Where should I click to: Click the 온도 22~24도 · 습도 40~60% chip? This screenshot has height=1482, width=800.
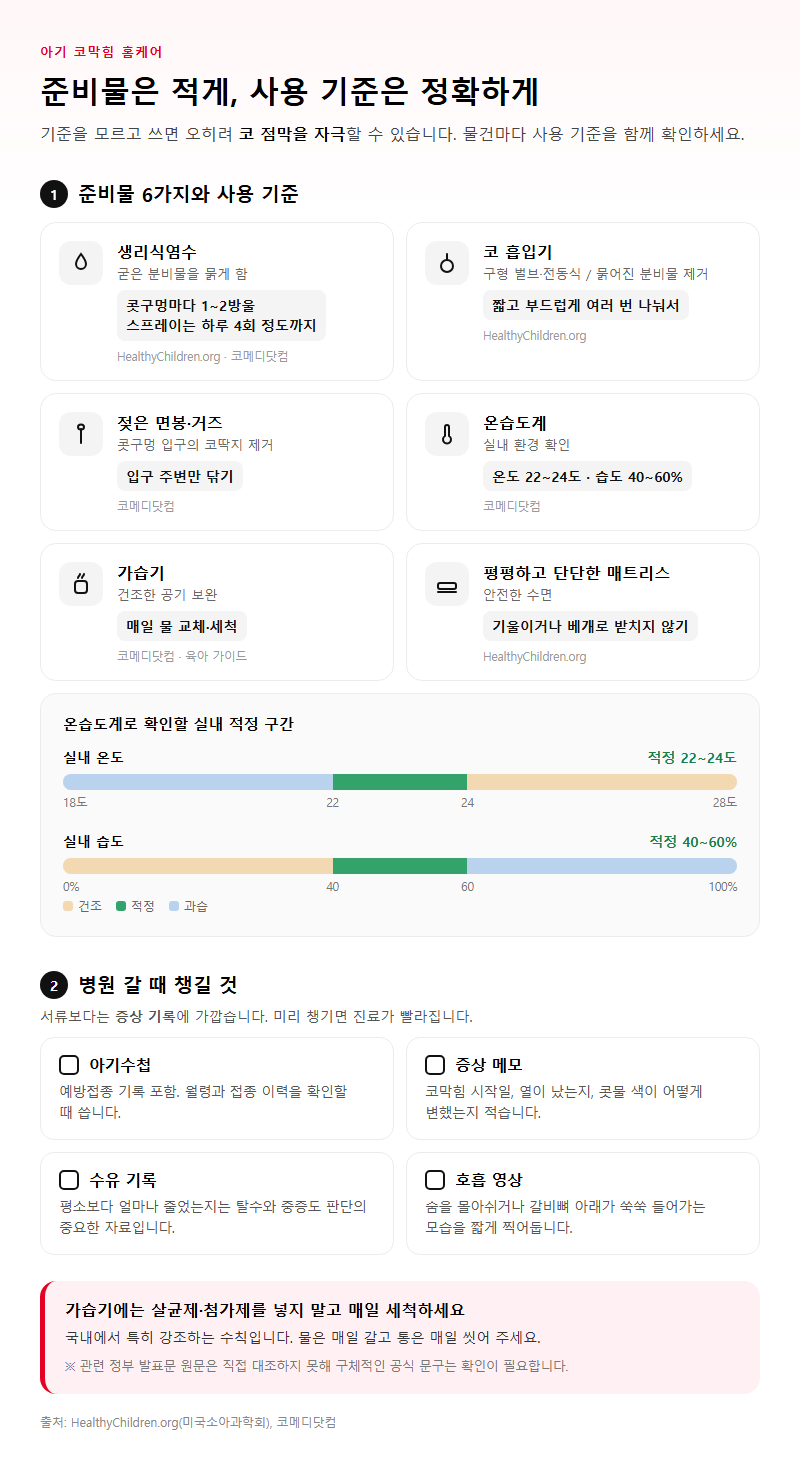click(x=587, y=476)
